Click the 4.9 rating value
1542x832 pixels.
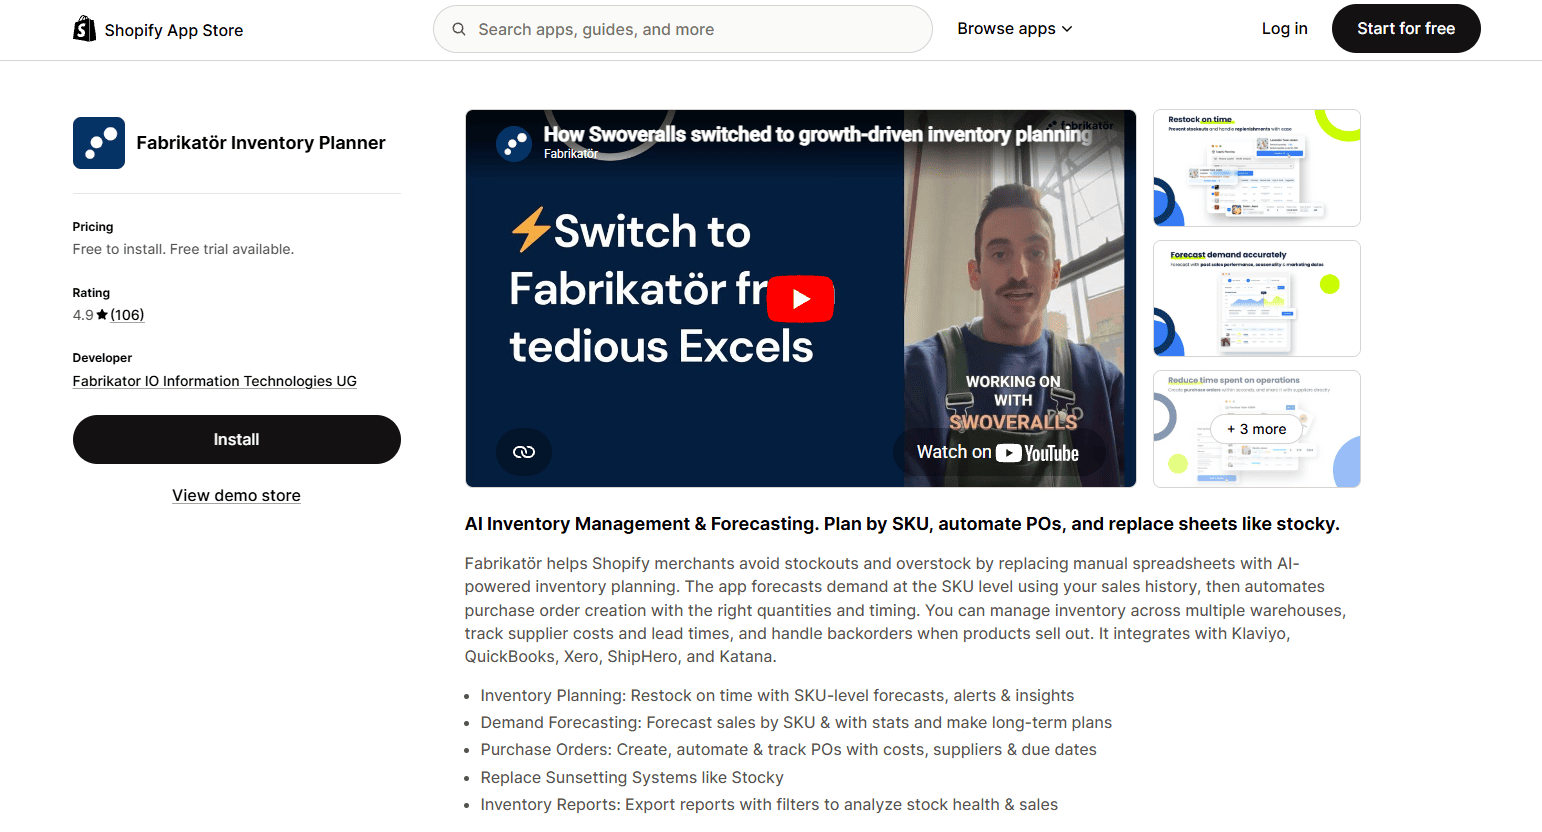pyautogui.click(x=83, y=315)
